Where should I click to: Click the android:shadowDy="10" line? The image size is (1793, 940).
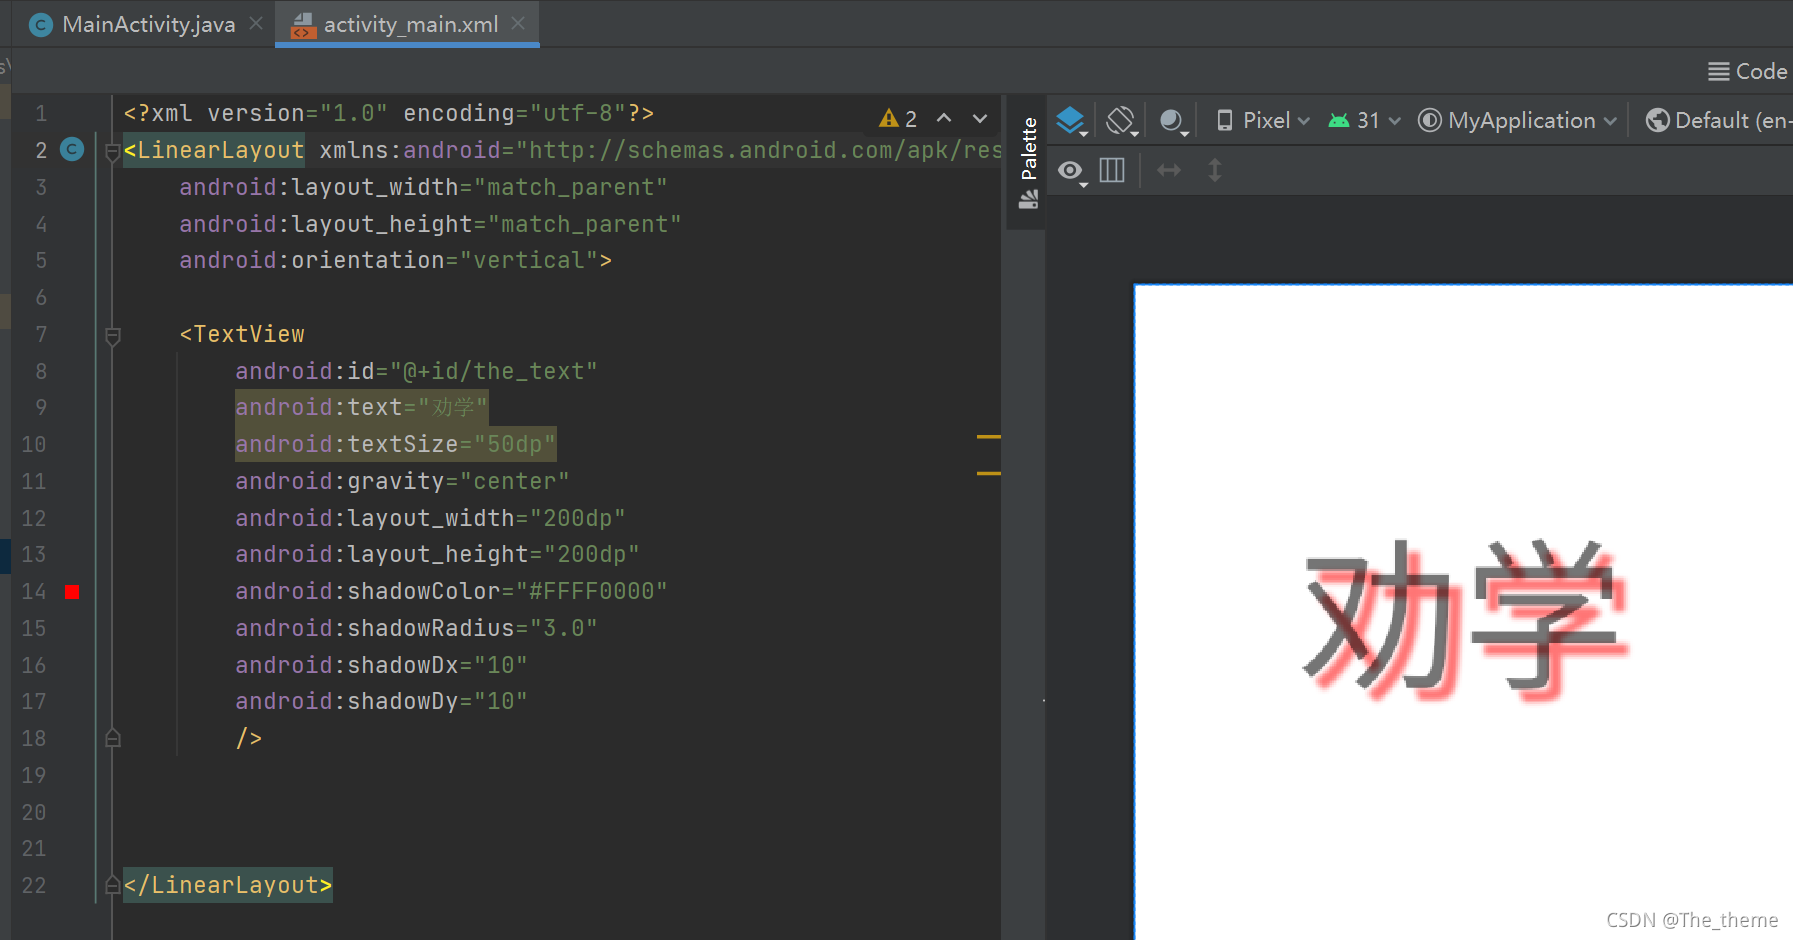pyautogui.click(x=381, y=701)
